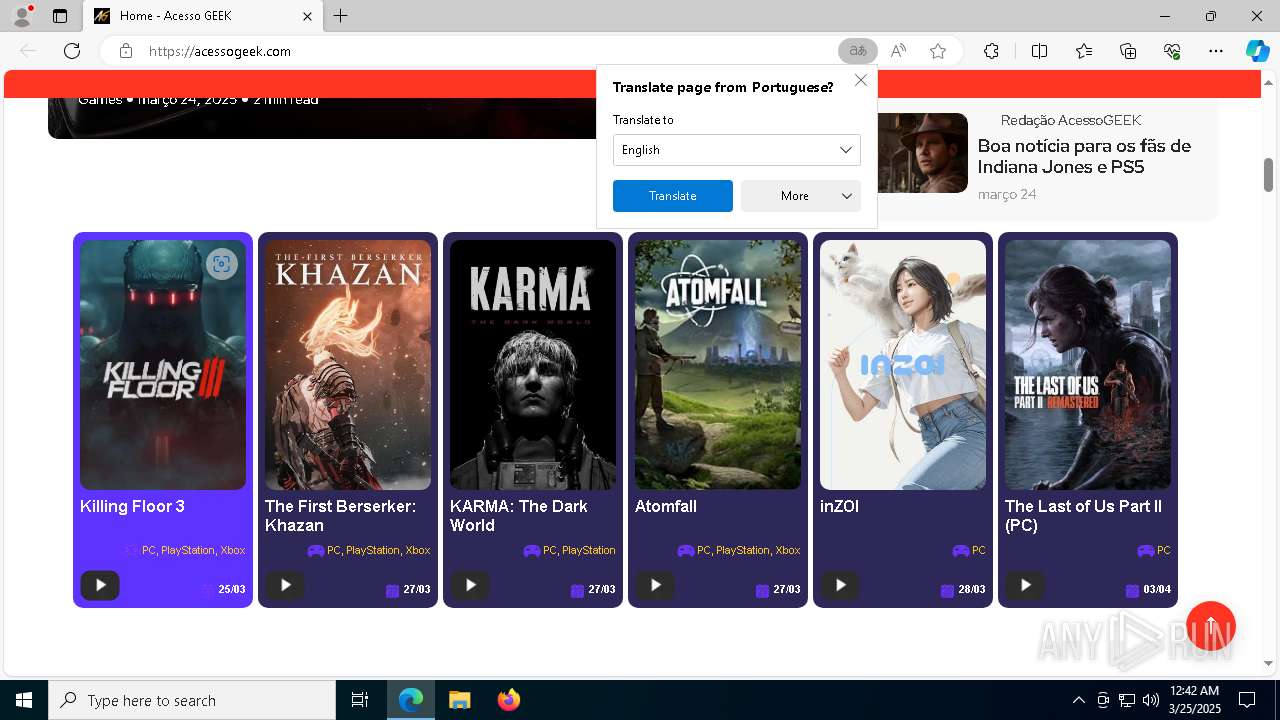Open the tab actions menu icon

tap(60, 16)
